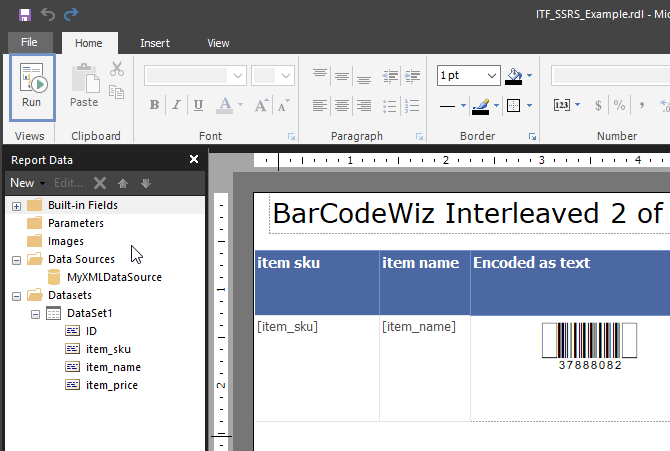Click the Delete X icon in Report Data
The width and height of the screenshot is (670, 451).
pos(100,183)
